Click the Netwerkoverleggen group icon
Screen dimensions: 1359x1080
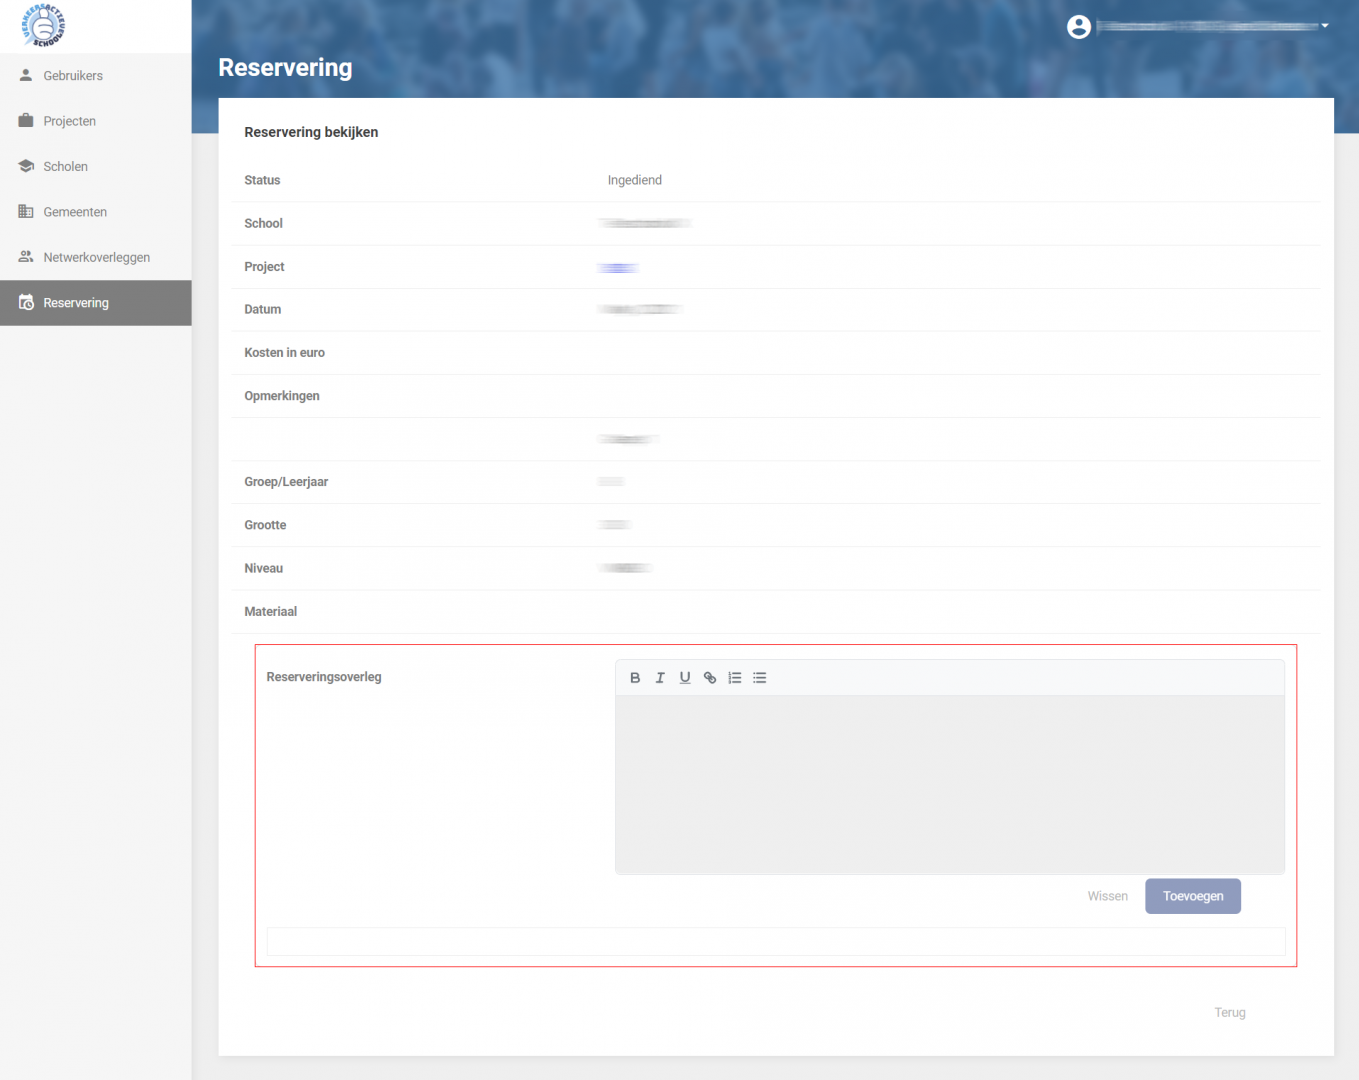tap(26, 257)
